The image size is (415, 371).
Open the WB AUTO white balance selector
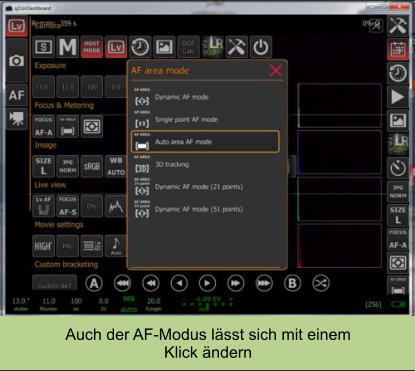click(116, 166)
